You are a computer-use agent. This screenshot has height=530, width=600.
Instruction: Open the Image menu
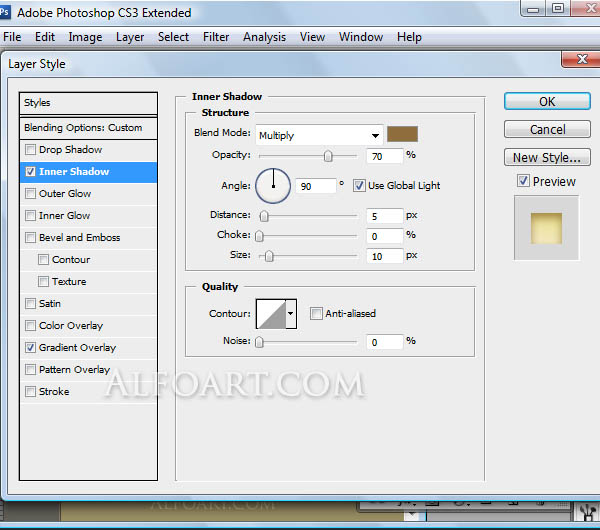pos(85,37)
